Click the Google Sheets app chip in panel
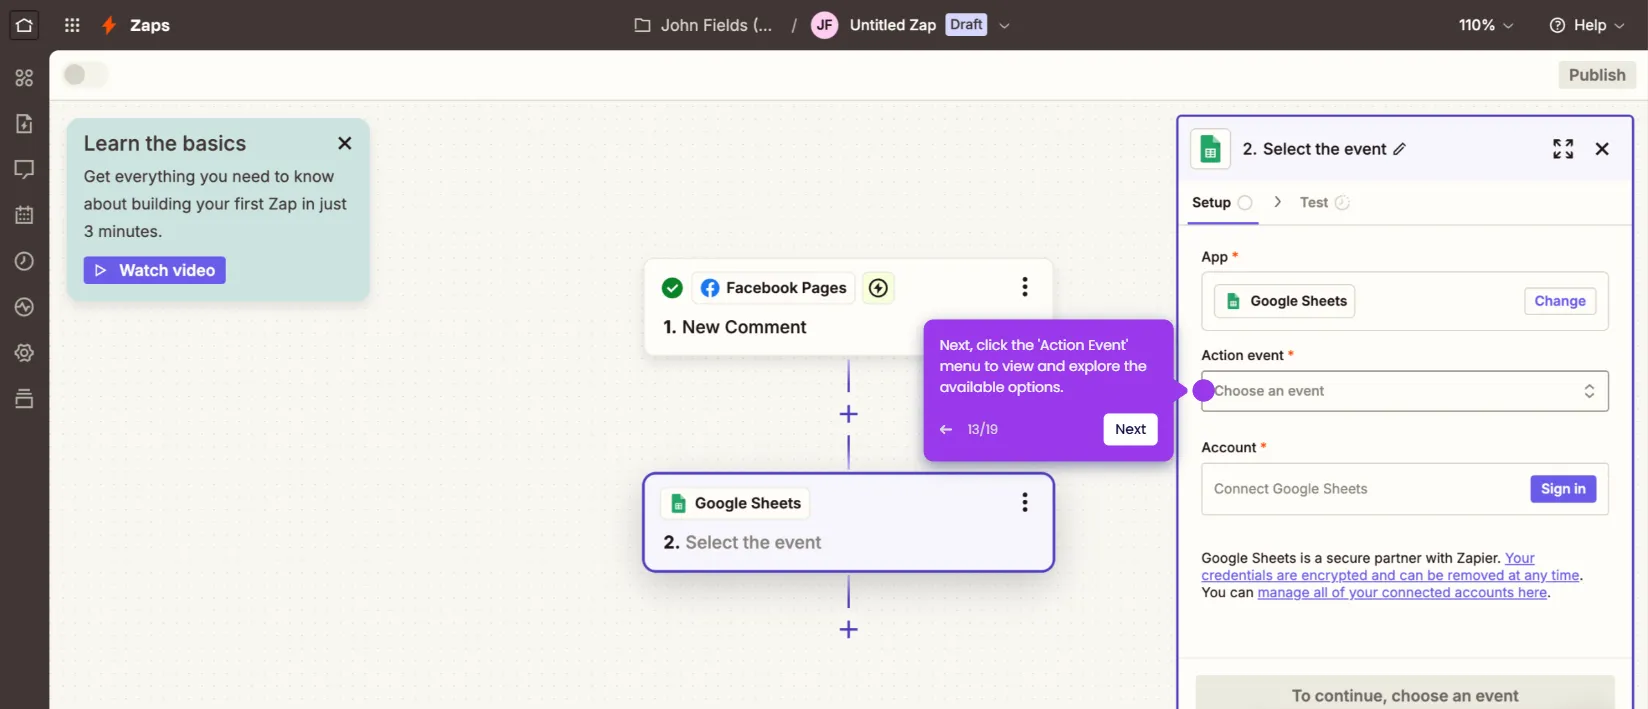The height and width of the screenshot is (709, 1648). [1284, 301]
